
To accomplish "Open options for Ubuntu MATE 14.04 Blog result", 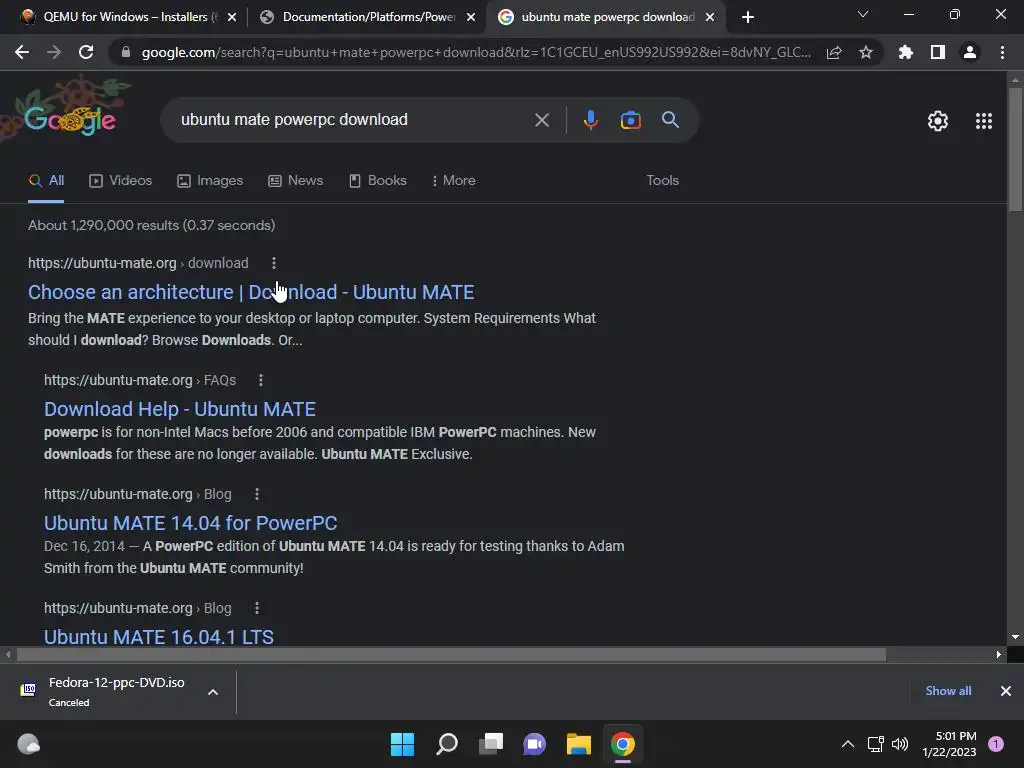I will click(x=257, y=494).
